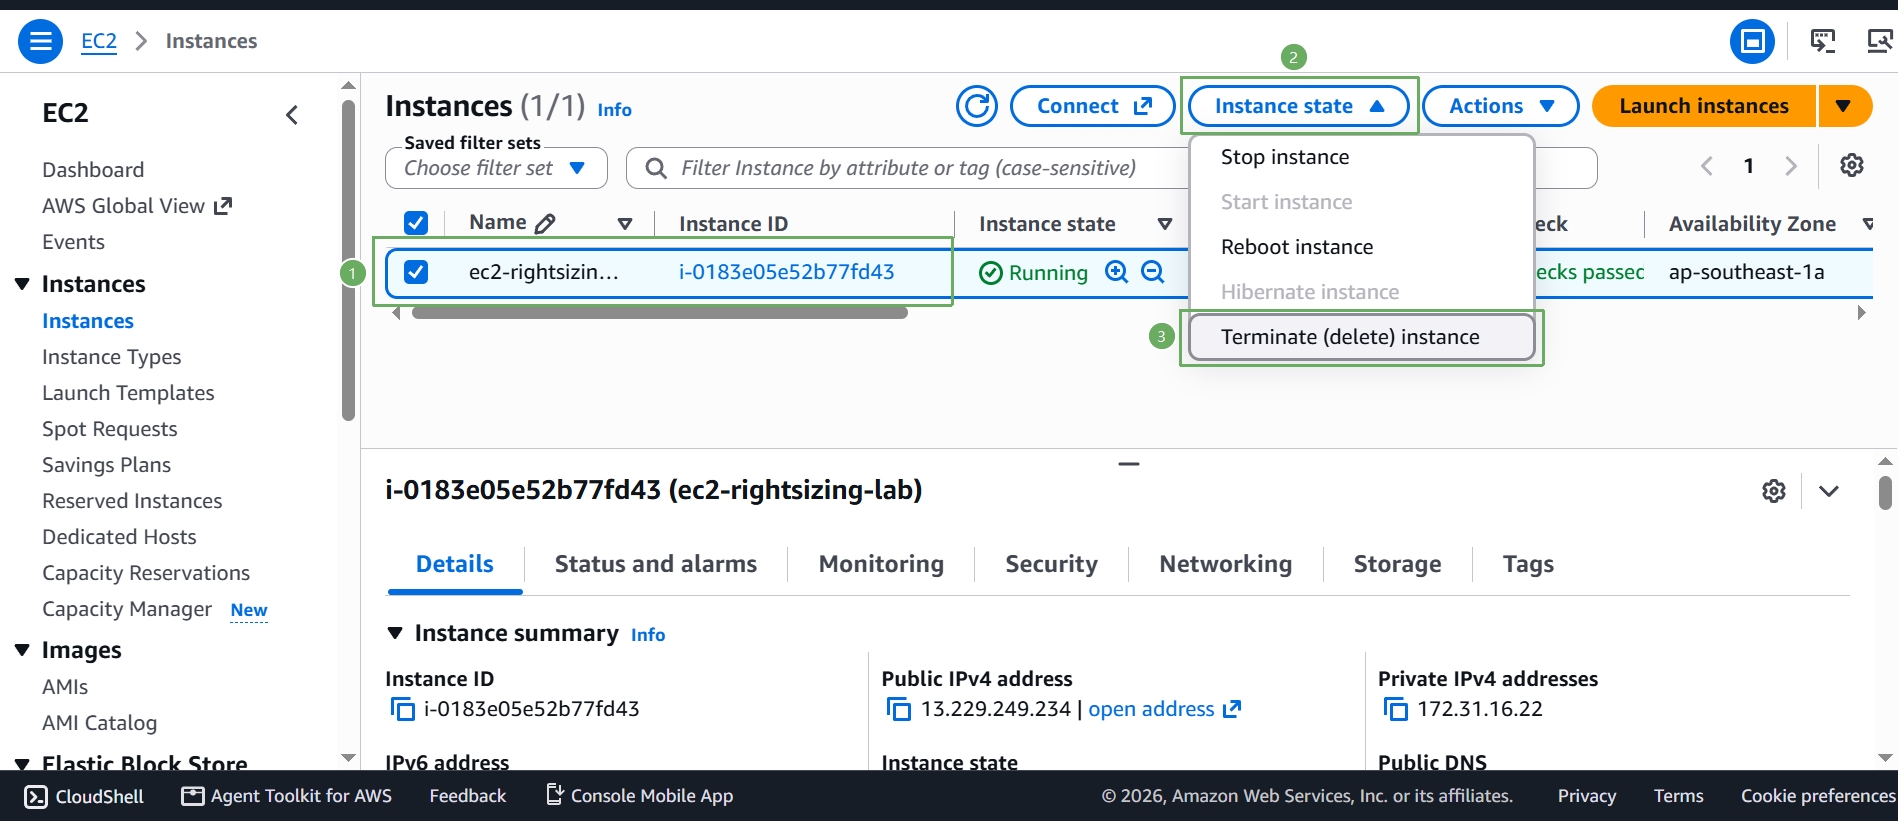Switch to Networking tab

[1225, 564]
